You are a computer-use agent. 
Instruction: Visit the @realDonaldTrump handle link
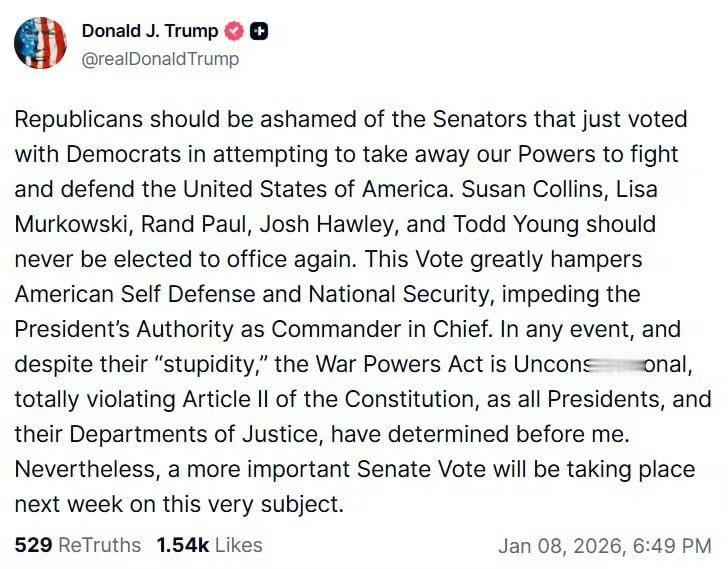160,59
